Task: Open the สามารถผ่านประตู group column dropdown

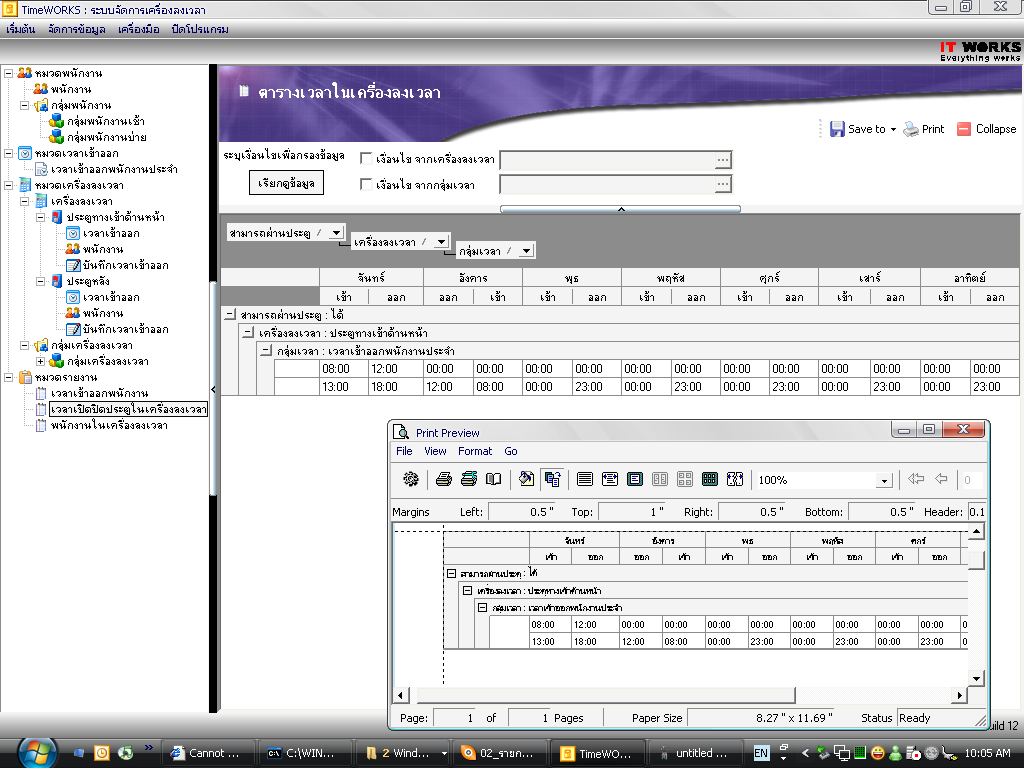Action: click(x=336, y=232)
